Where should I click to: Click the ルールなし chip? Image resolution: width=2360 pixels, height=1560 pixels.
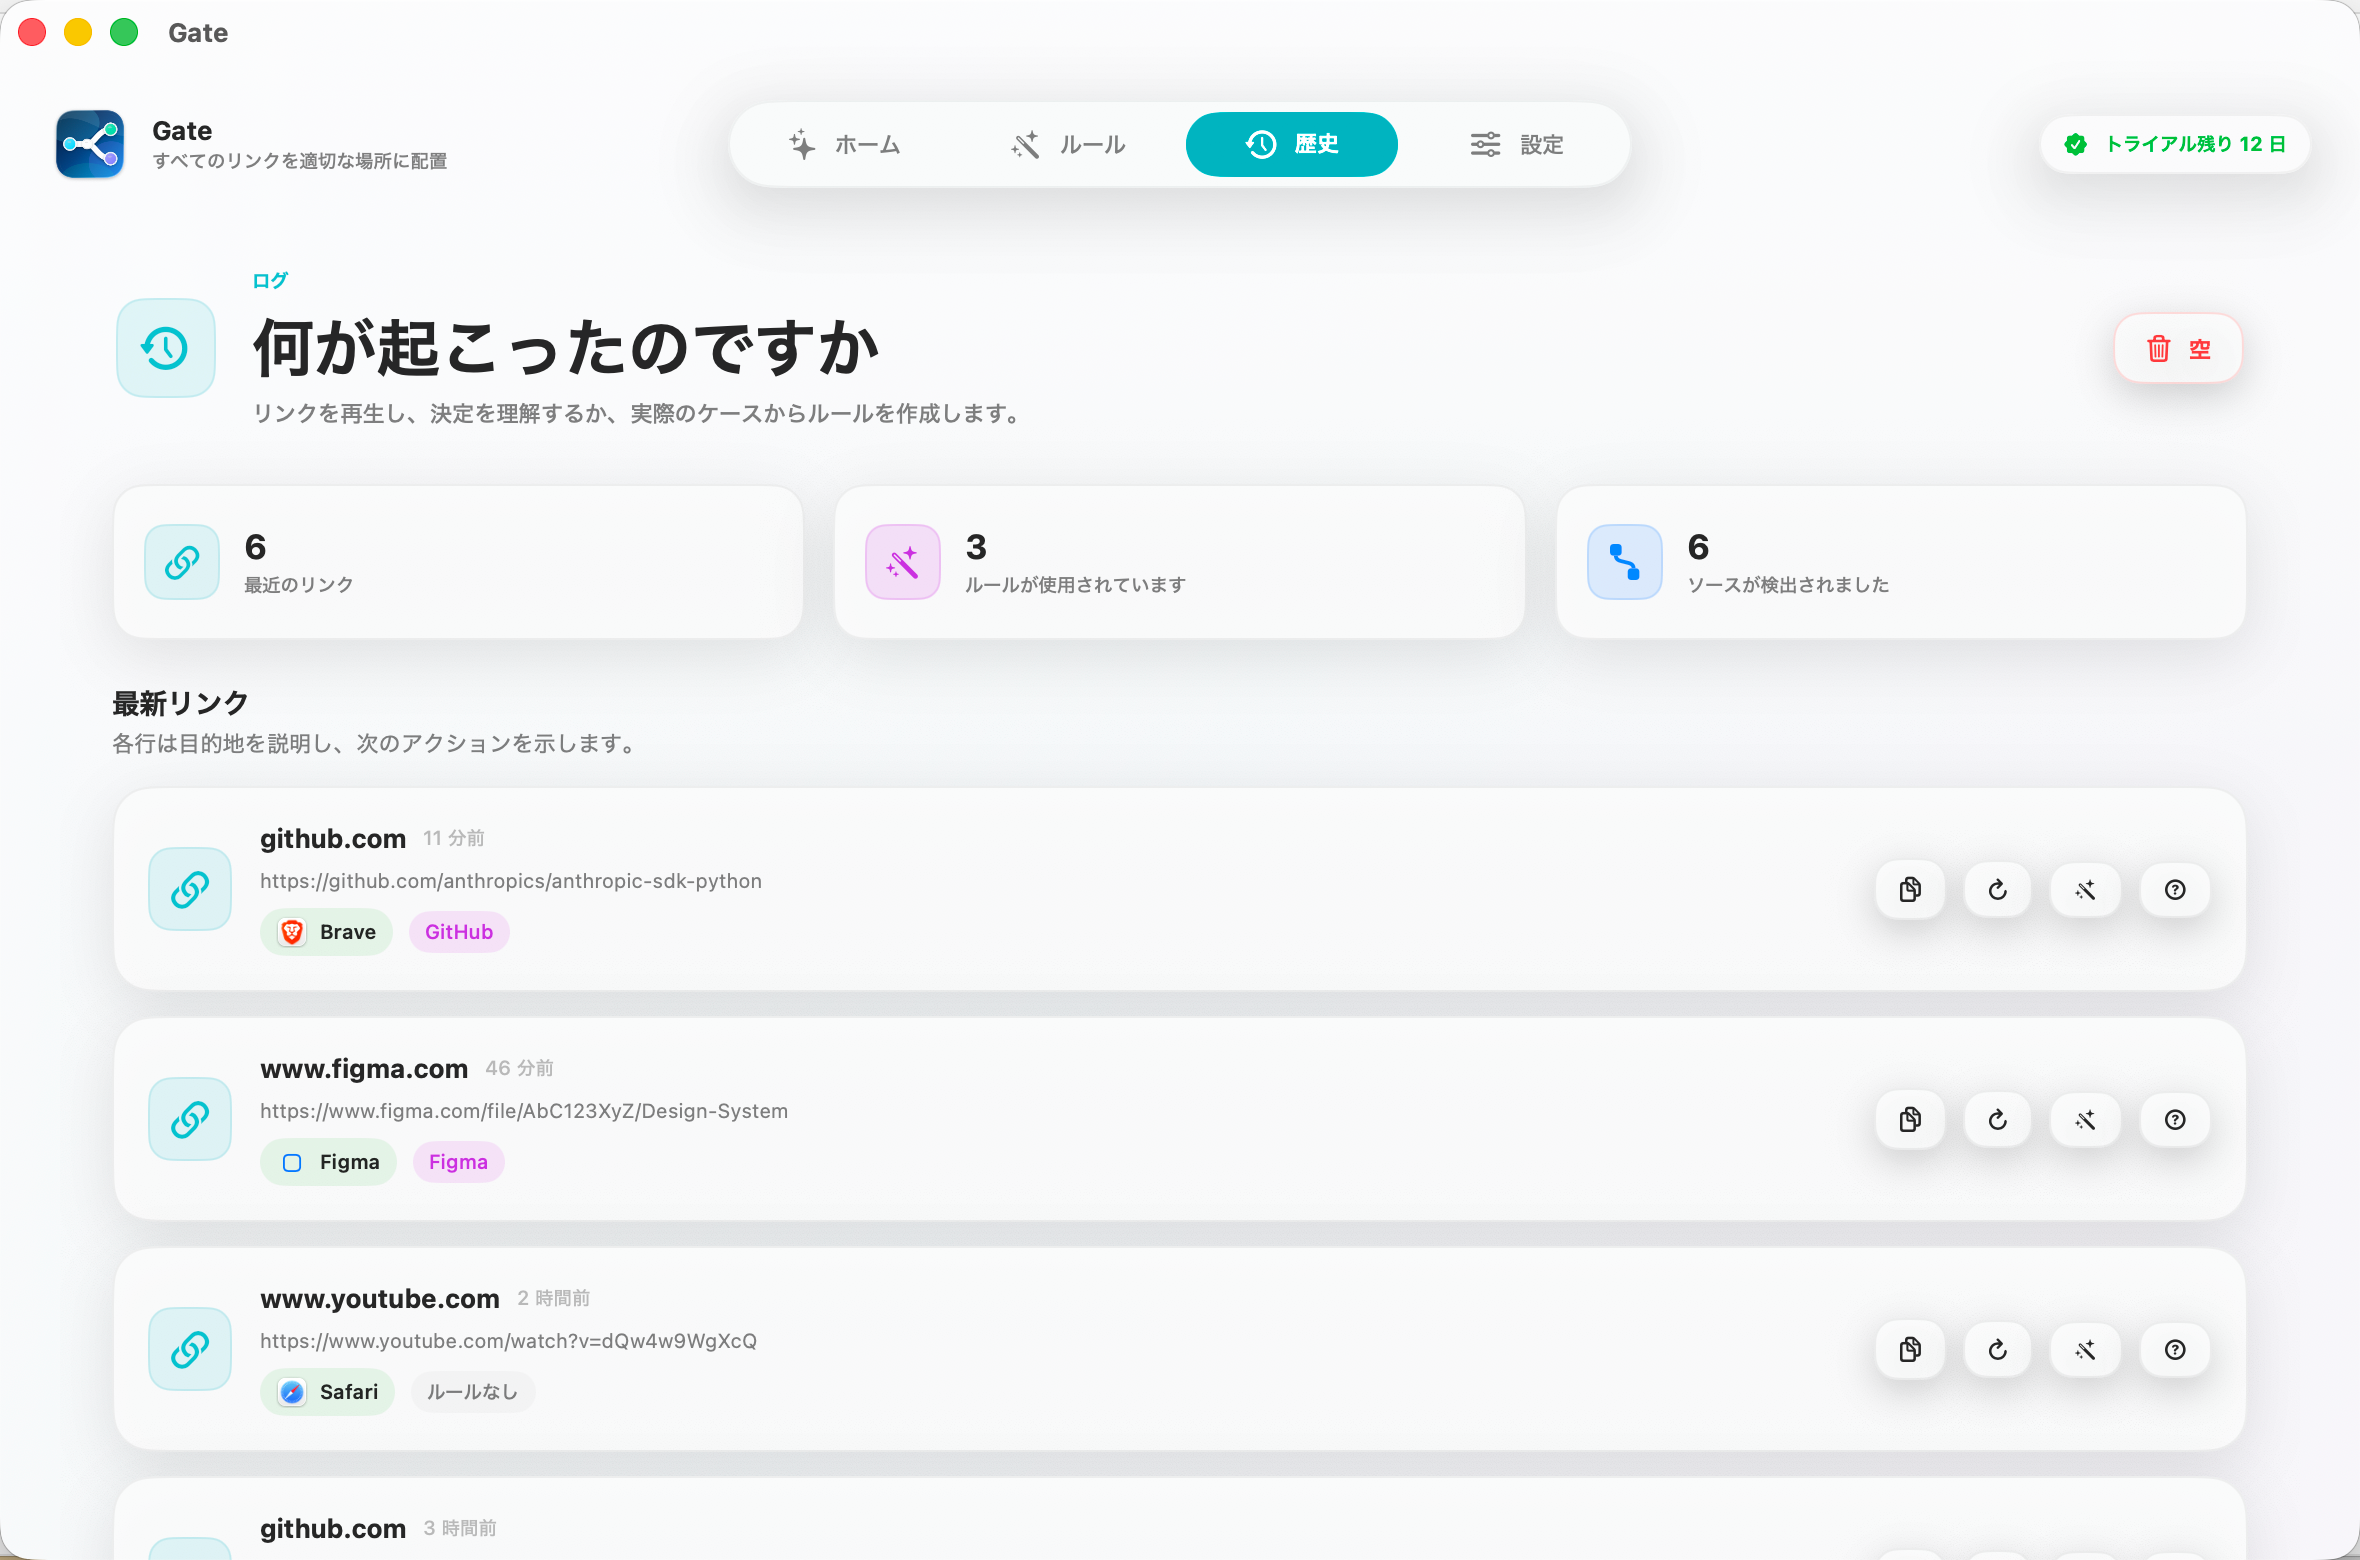click(473, 1392)
